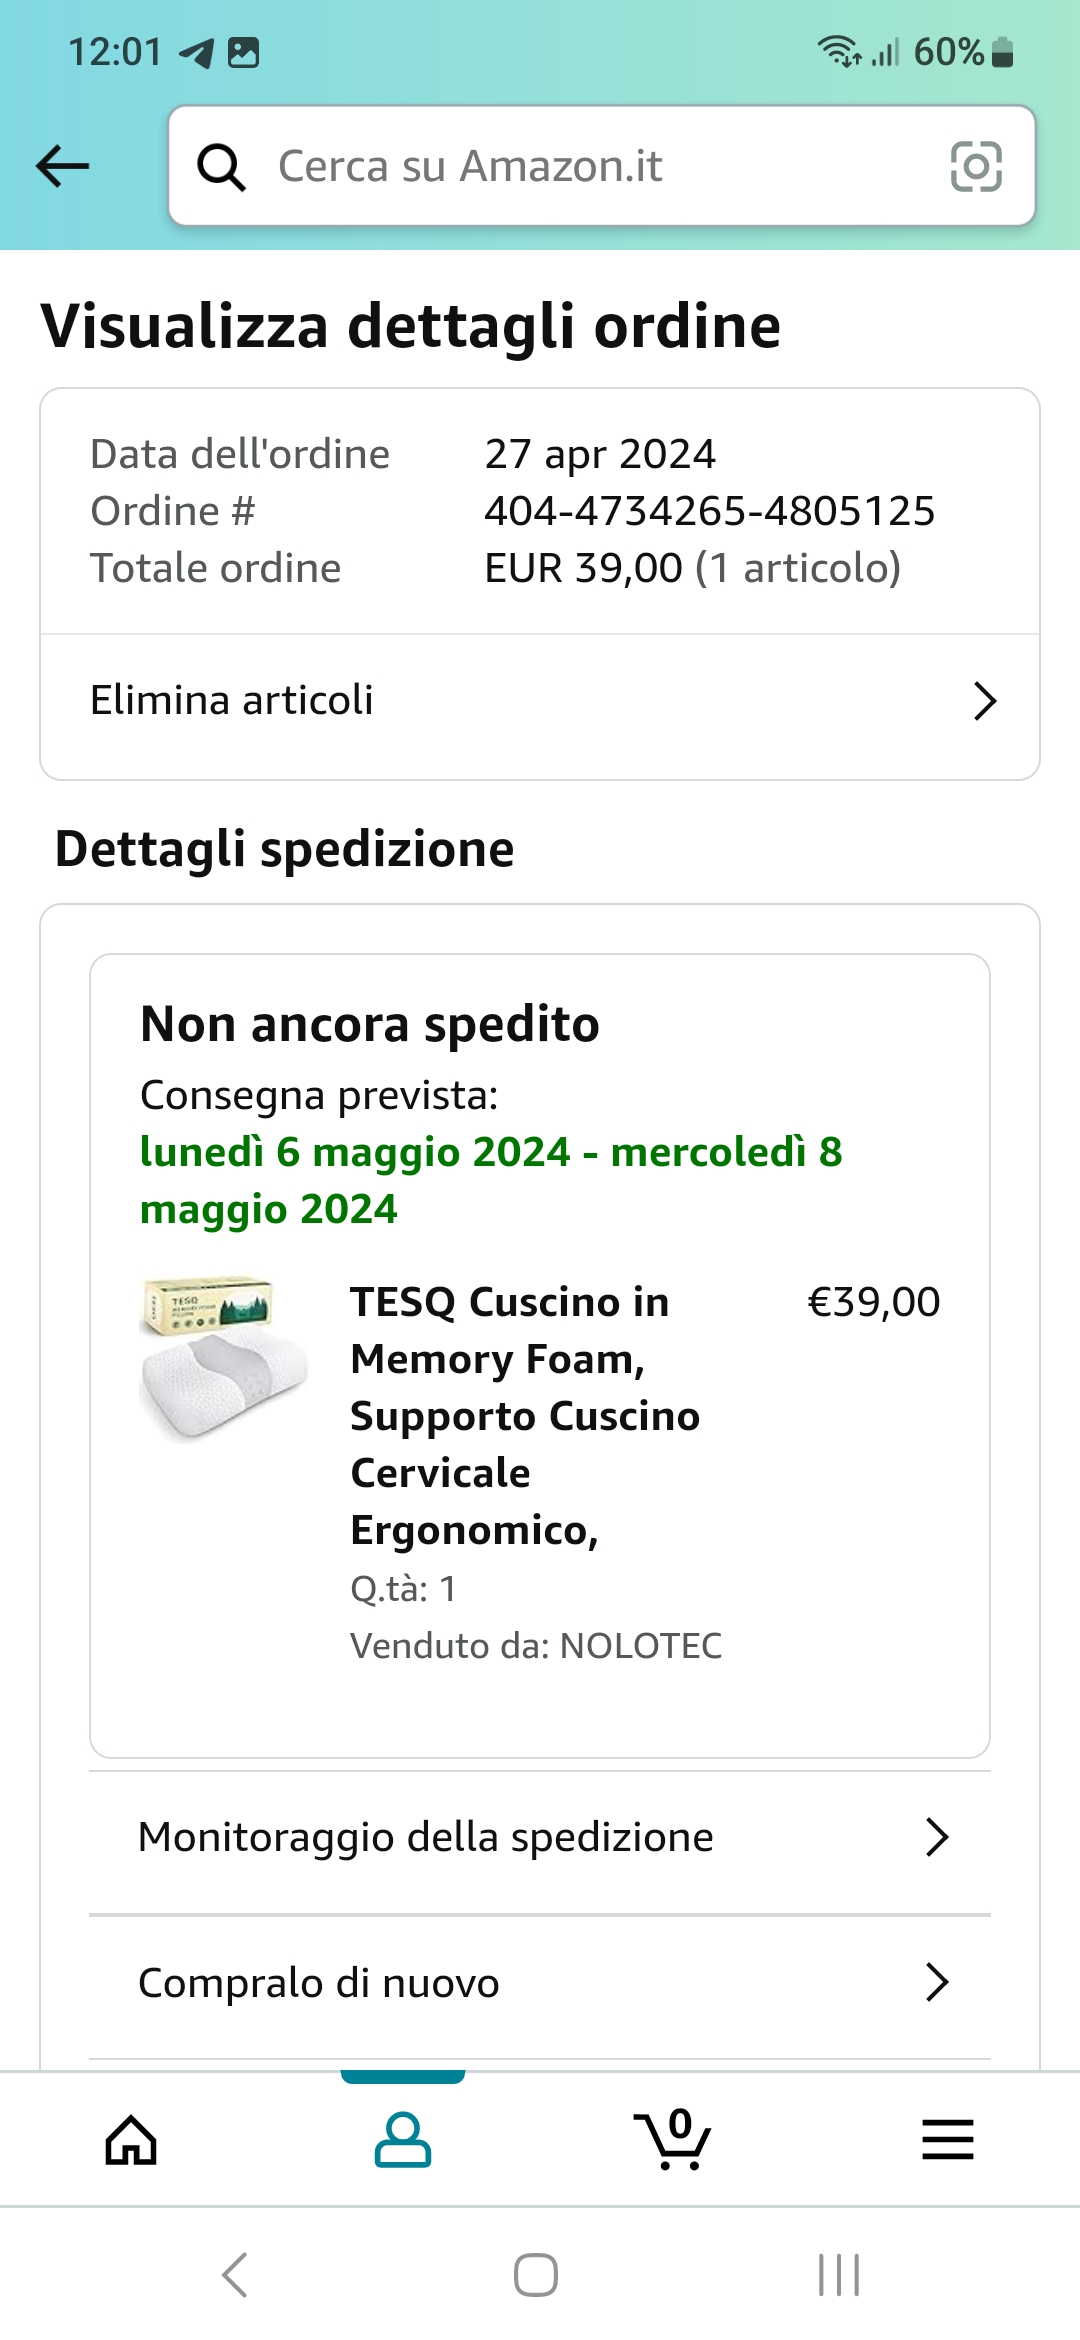Open Monitoraggio della spedizione
The height and width of the screenshot is (2340, 1080).
pyautogui.click(x=426, y=1837)
